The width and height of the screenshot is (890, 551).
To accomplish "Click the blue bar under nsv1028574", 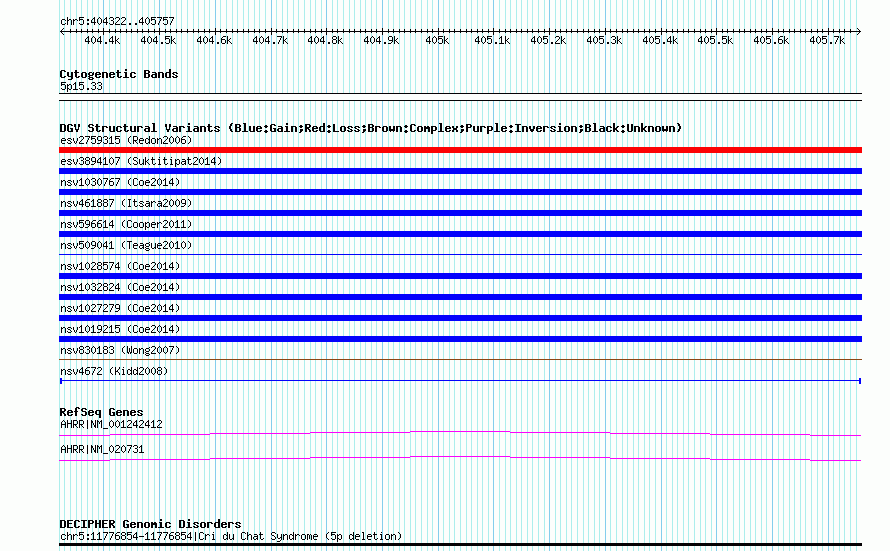I will [x=460, y=276].
